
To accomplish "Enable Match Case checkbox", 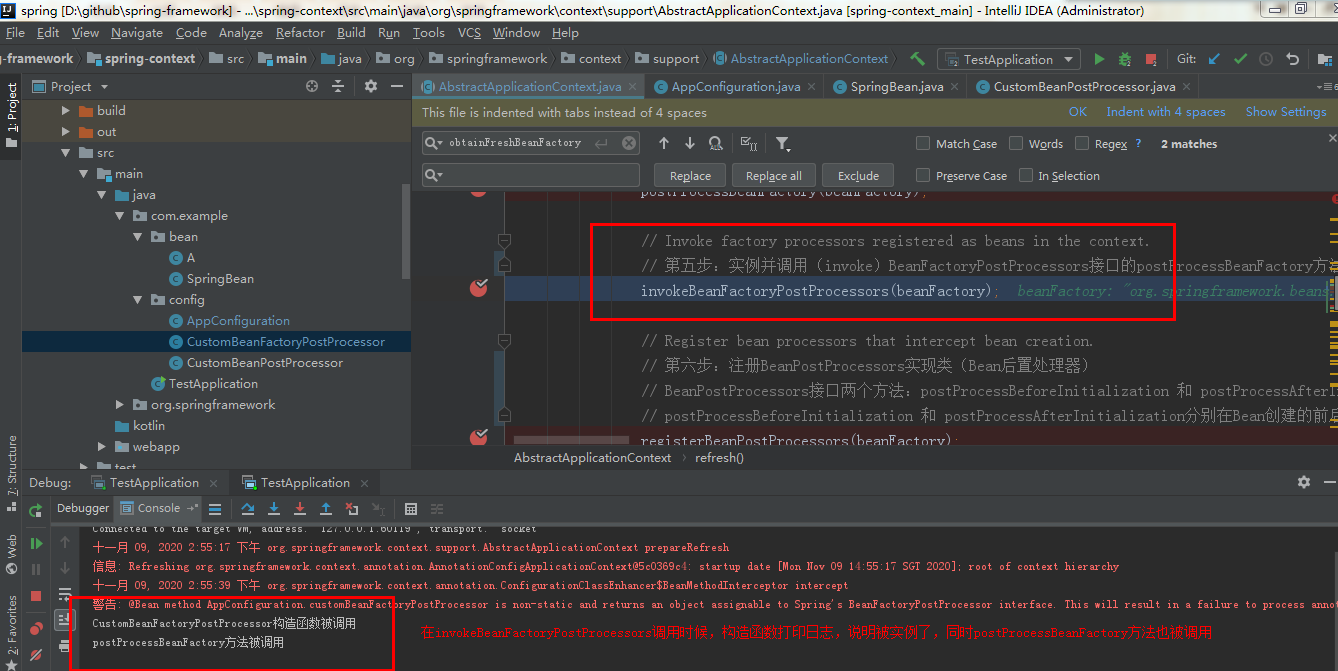I will (x=923, y=143).
